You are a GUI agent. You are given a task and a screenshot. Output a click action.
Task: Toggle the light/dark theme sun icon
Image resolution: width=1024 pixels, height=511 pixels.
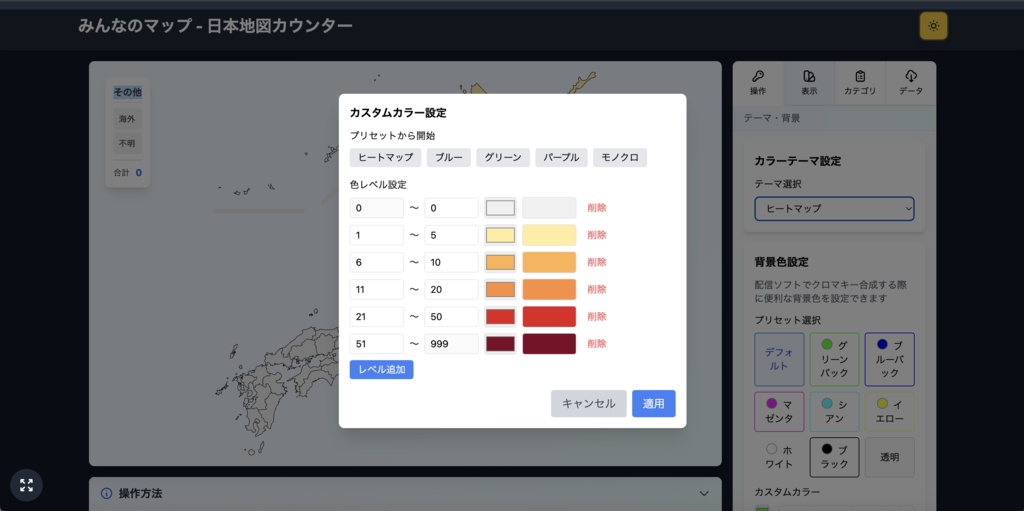pos(933,26)
